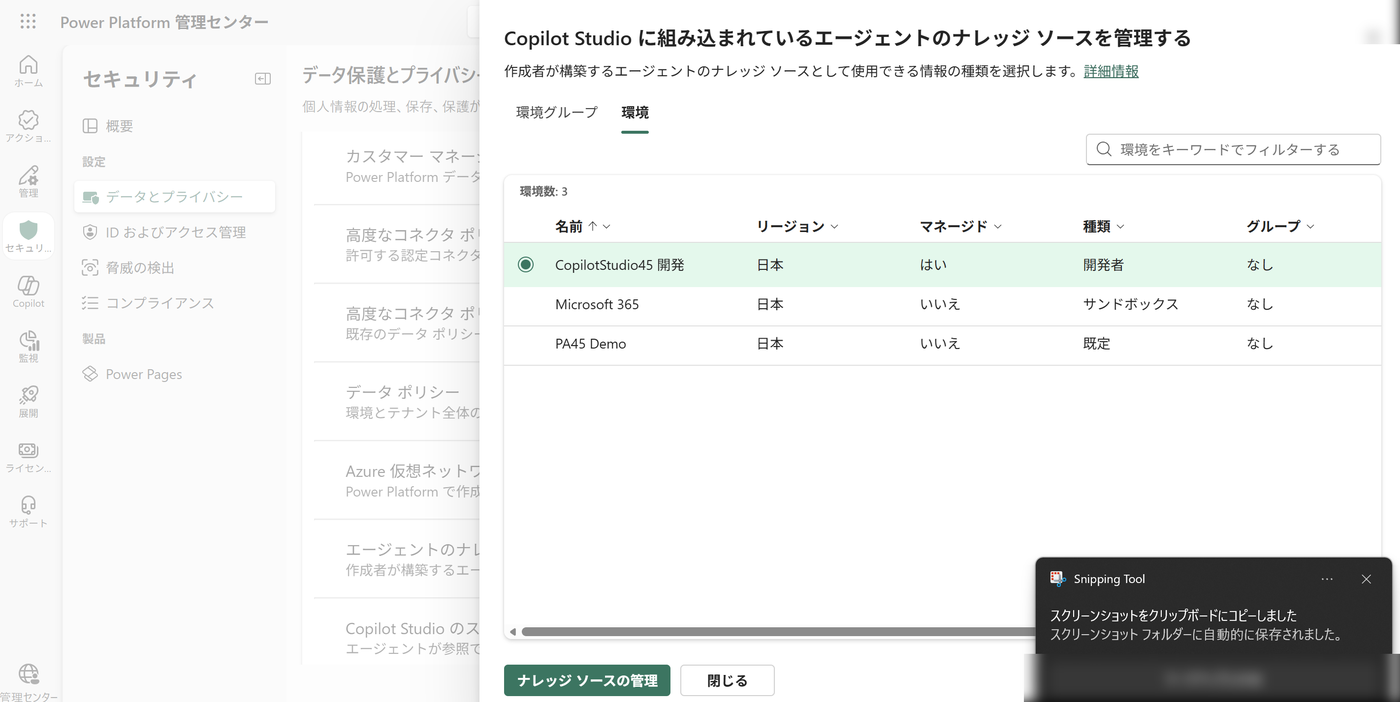
Task: Switch to the 環境グループ tab
Action: click(557, 112)
